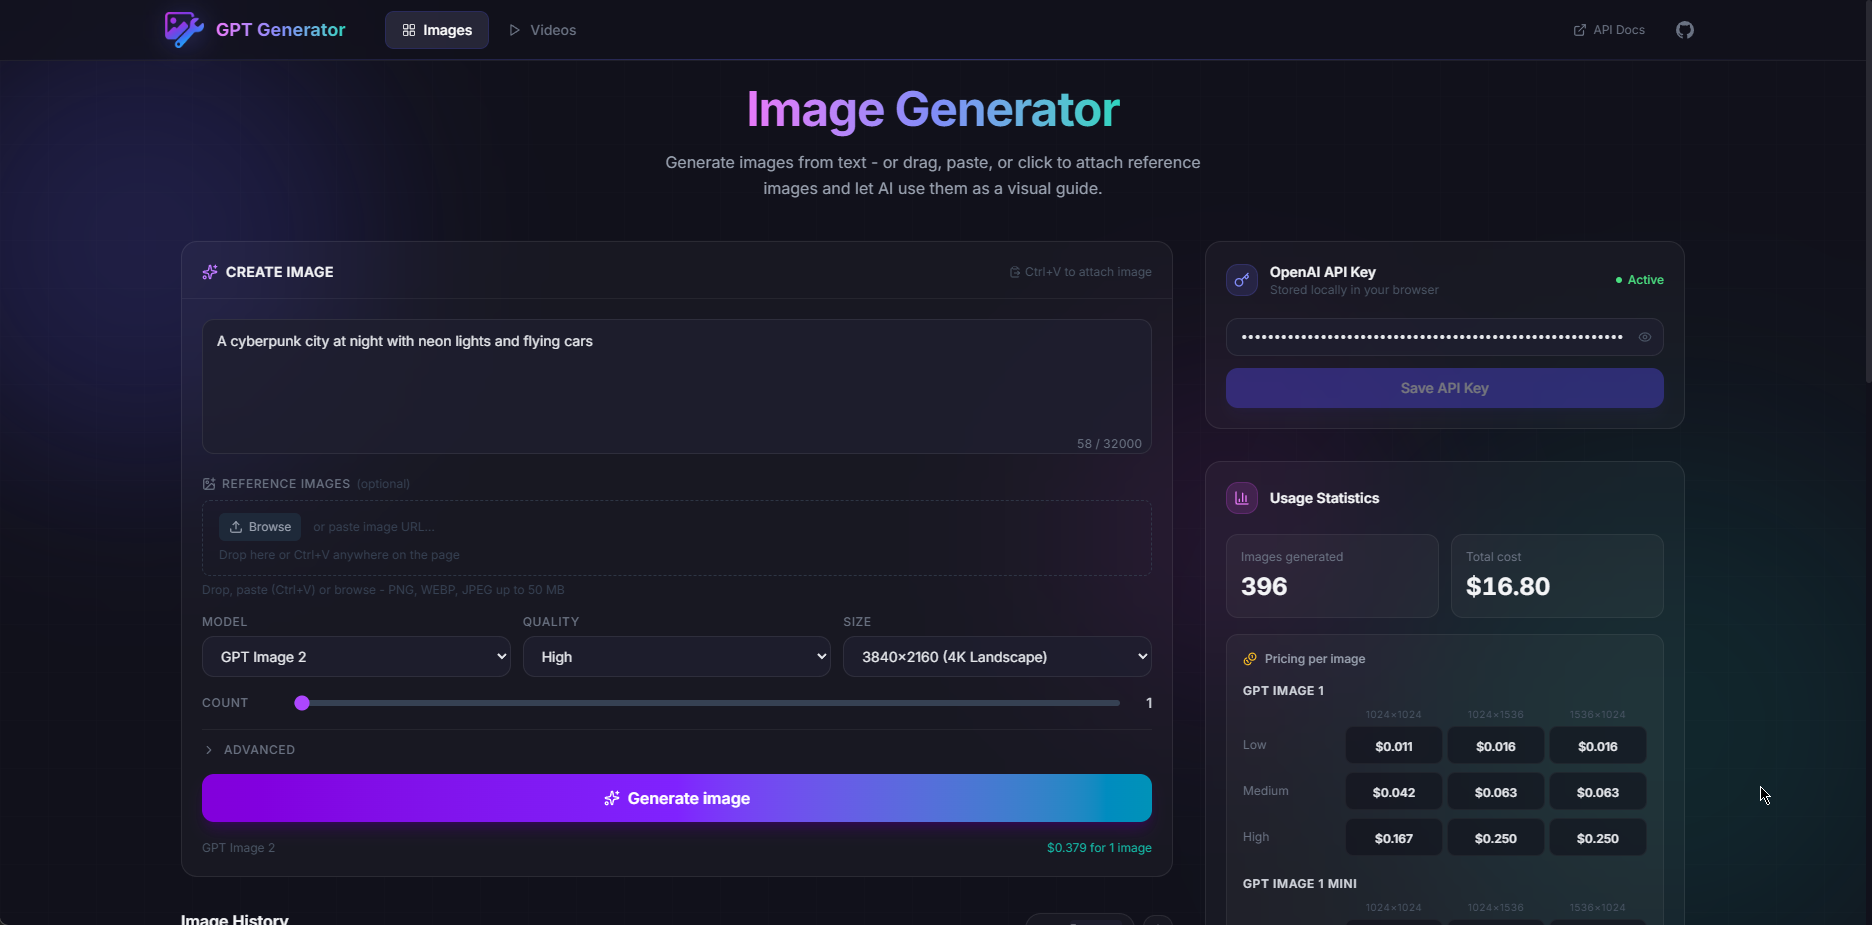The height and width of the screenshot is (925, 1872).
Task: Click the sparkle icon beside CREATE IMAGE
Action: click(x=210, y=272)
